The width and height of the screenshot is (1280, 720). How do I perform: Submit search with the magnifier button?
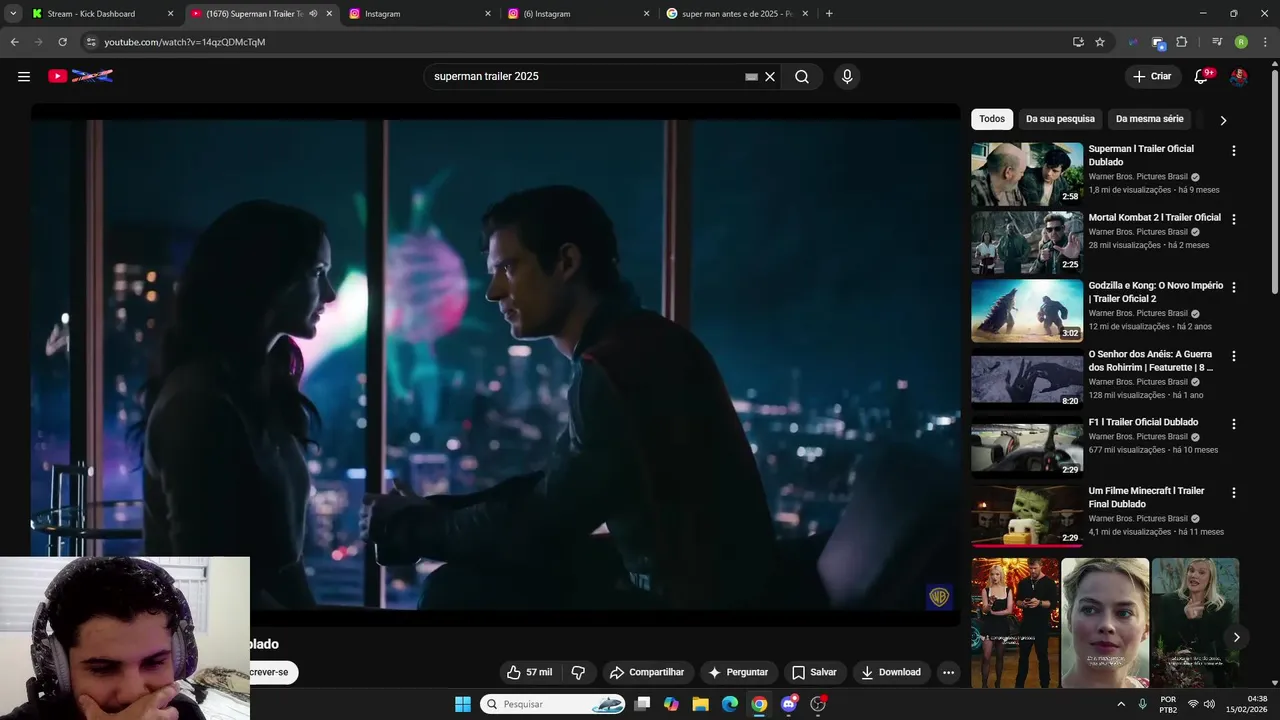tap(802, 77)
